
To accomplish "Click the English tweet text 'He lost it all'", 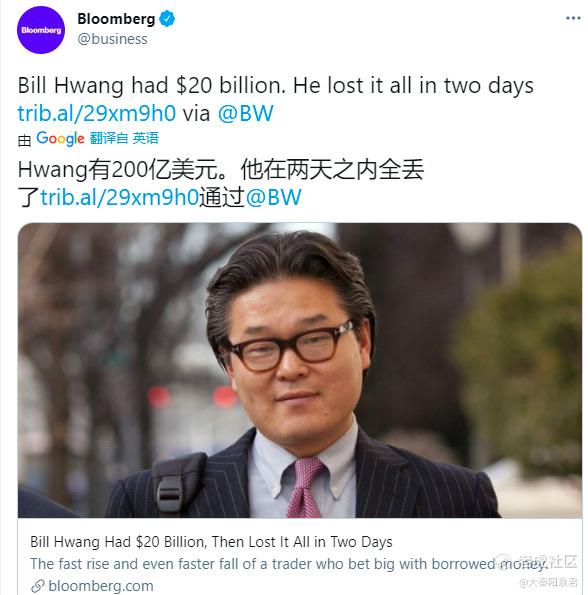I will [x=354, y=85].
